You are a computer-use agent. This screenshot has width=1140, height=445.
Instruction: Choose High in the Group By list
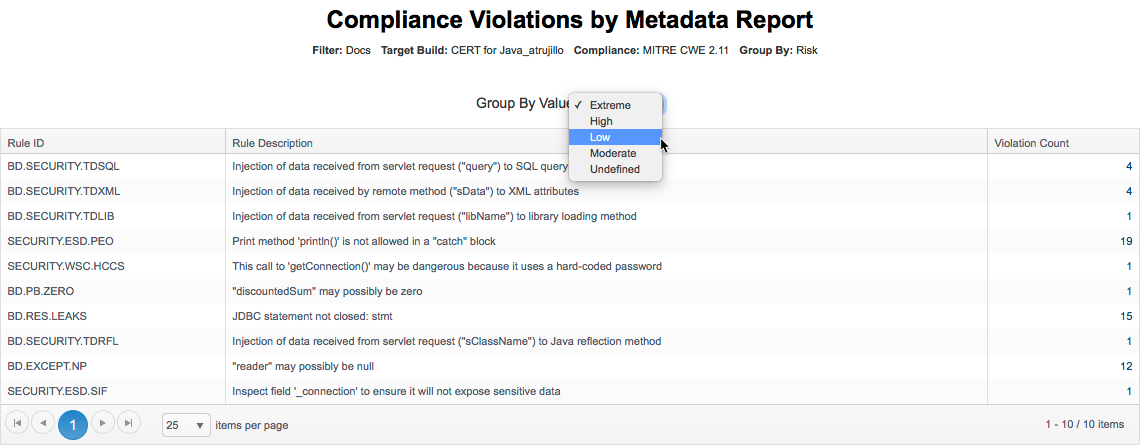(x=615, y=121)
